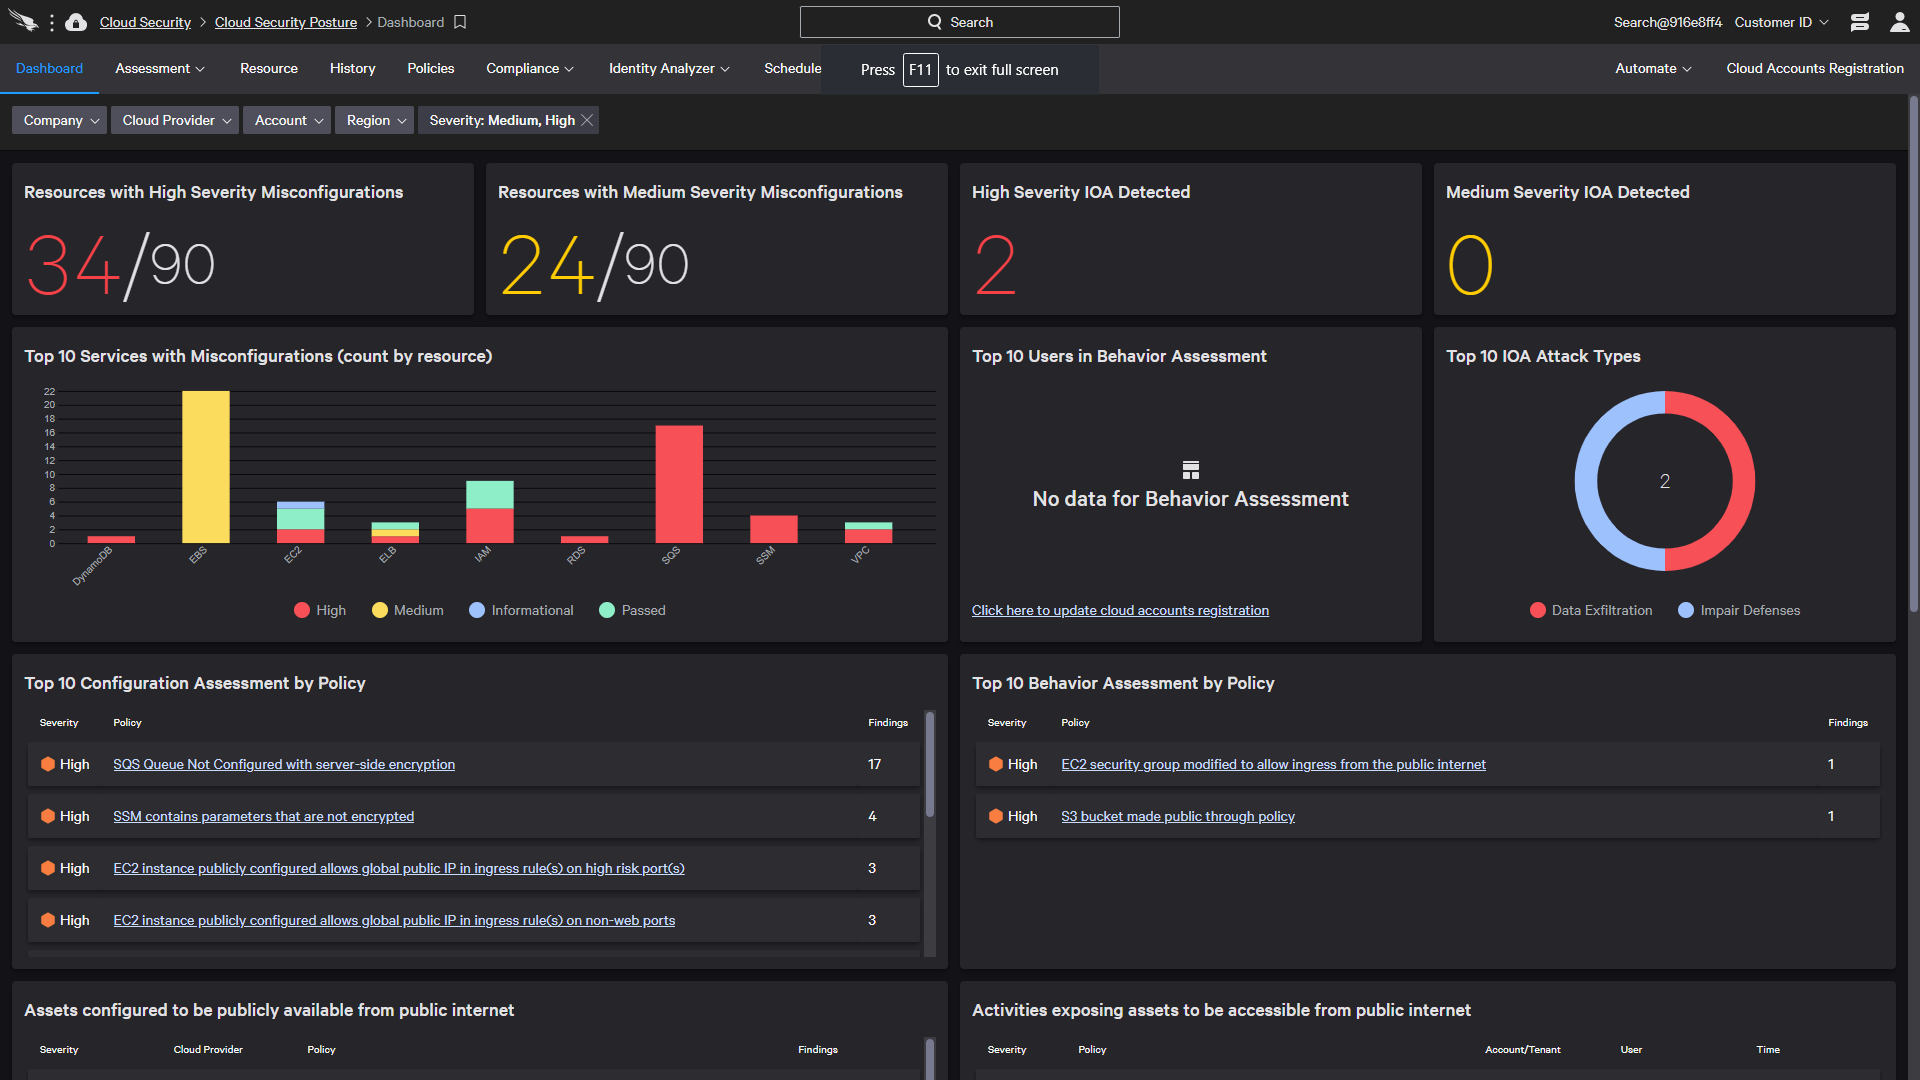Expand the Cloud Provider filter dropdown
The width and height of the screenshot is (1920, 1080).
coord(175,120)
